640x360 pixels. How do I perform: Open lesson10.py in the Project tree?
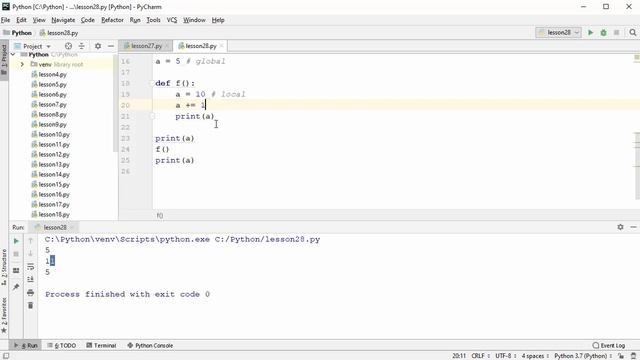(x=54, y=134)
